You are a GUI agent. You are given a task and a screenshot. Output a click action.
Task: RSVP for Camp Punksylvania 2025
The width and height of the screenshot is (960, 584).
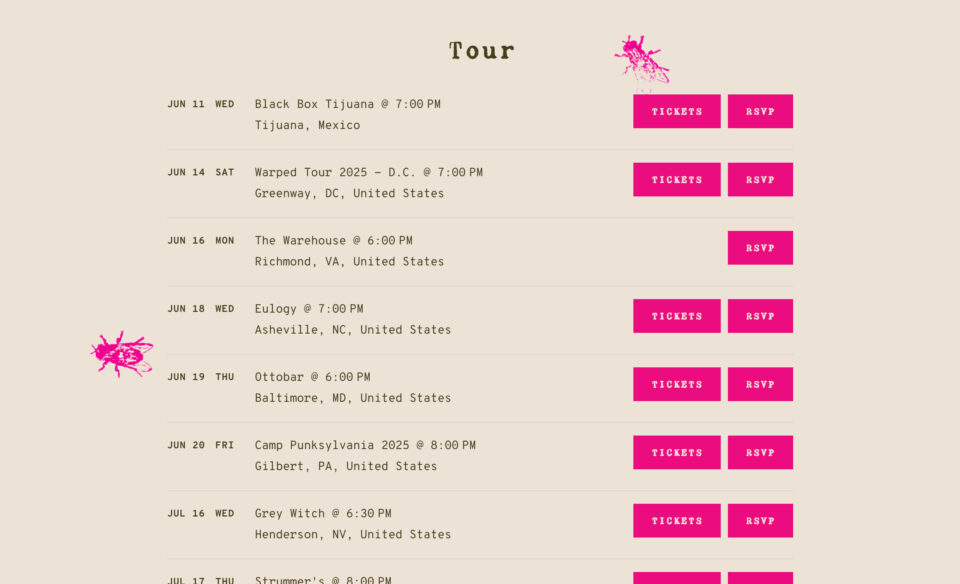760,452
